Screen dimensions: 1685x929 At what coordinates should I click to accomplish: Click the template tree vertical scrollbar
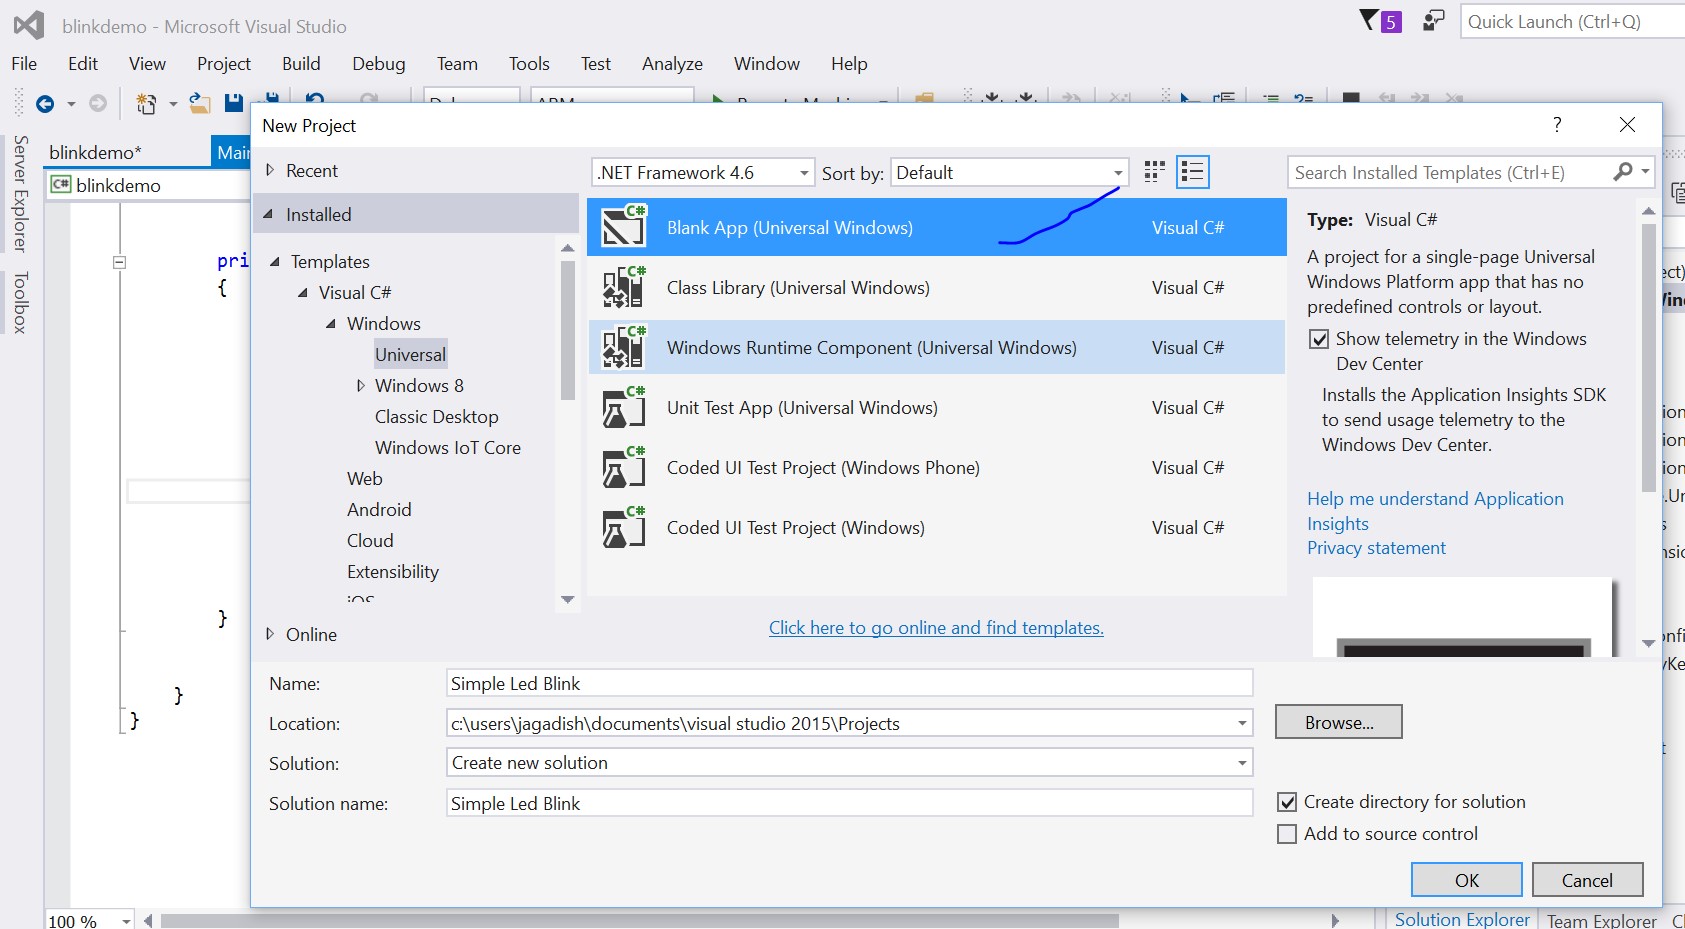568,330
